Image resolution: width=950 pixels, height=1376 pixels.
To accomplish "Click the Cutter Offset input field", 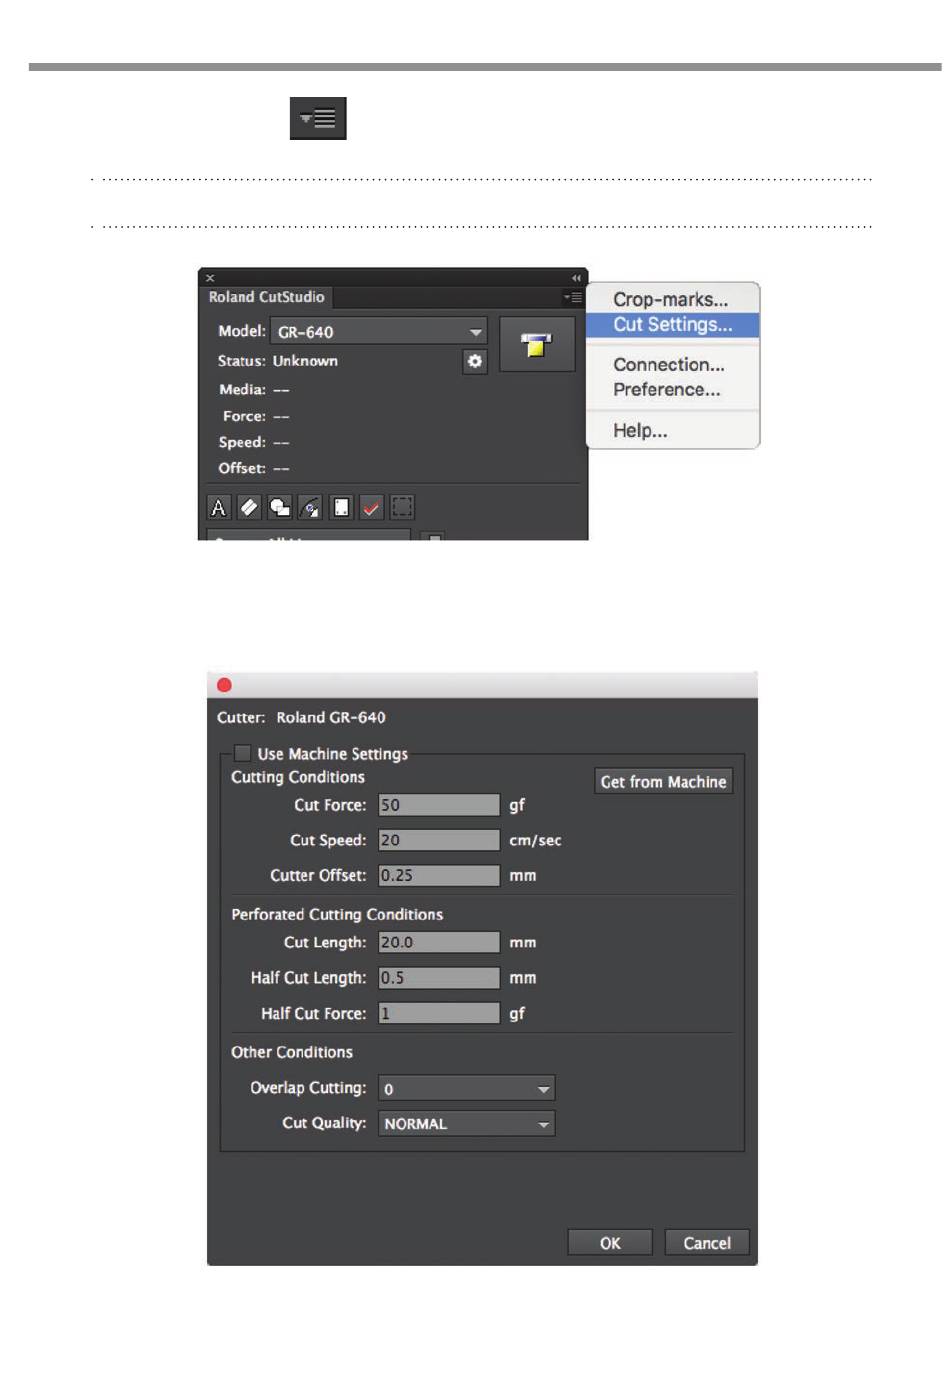I will 439,875.
